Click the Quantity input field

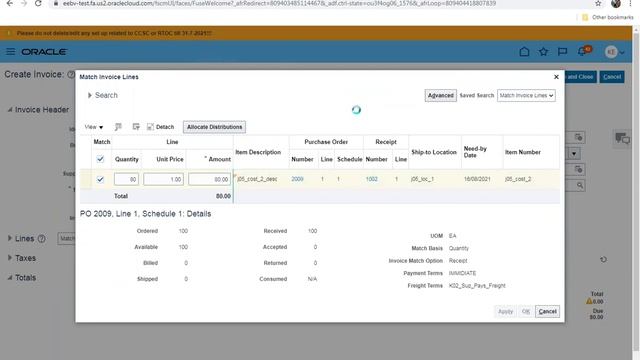pos(126,179)
